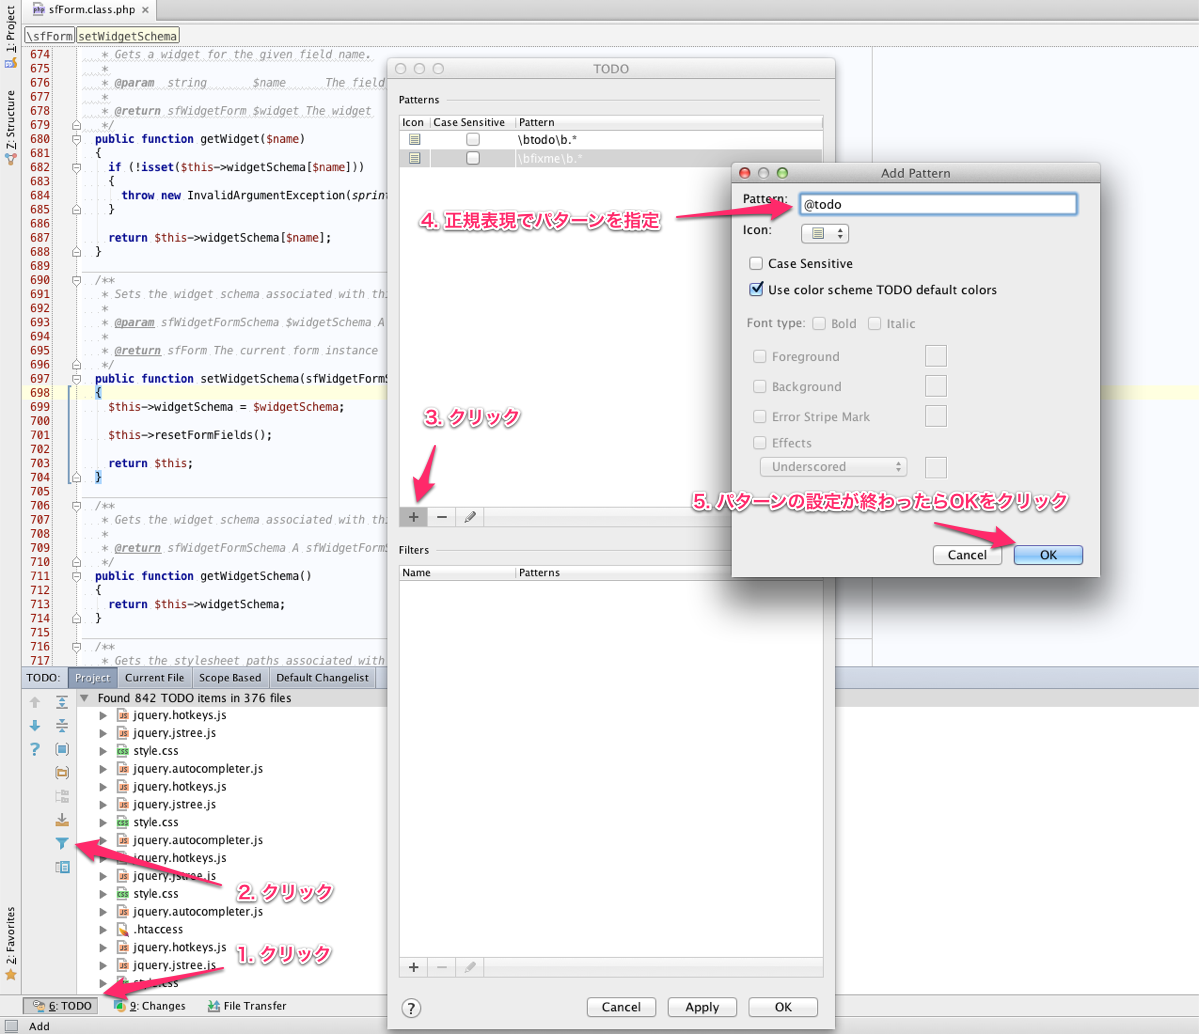Click the round help button in TODO dialog
The height and width of the screenshot is (1034, 1199).
411,1008
